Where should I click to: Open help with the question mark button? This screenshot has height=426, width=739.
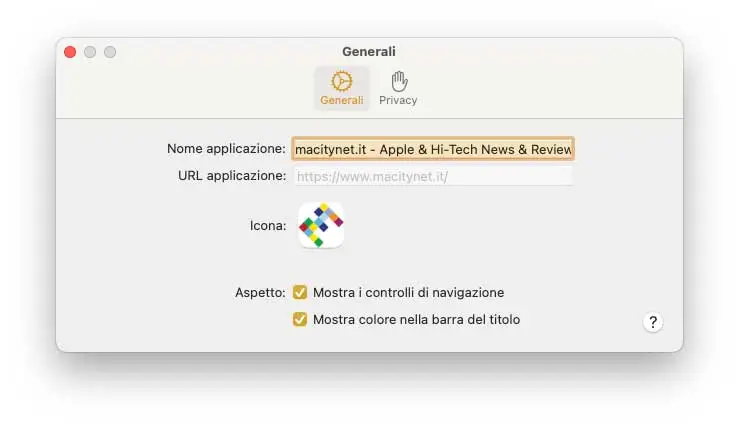[653, 322]
